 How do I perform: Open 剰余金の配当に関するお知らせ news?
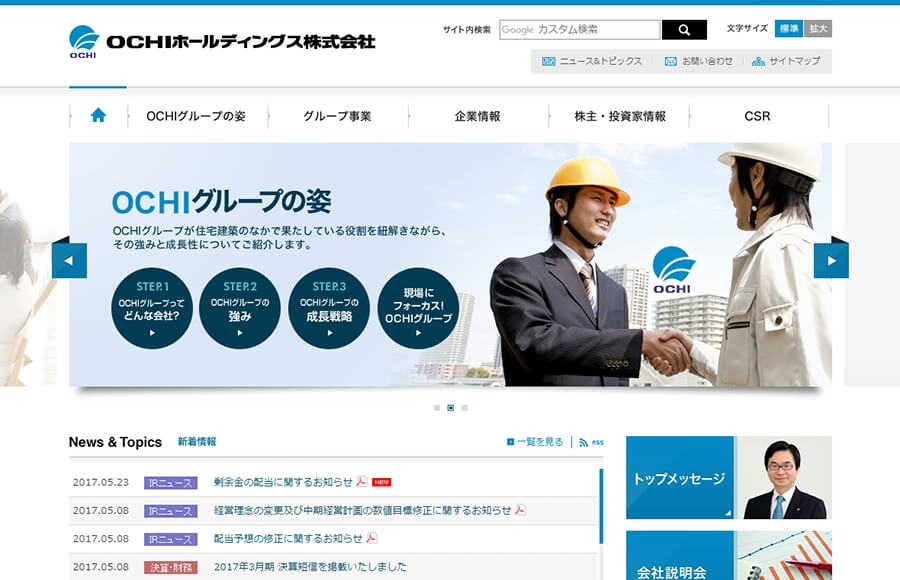pos(283,482)
